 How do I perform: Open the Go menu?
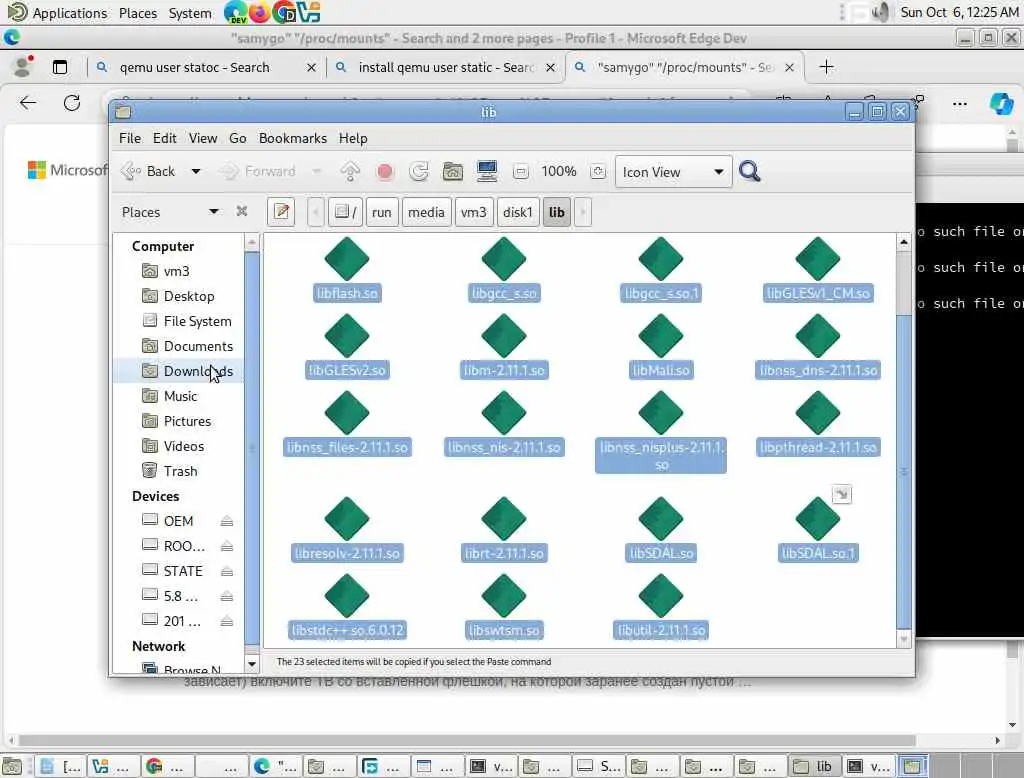[x=238, y=138]
